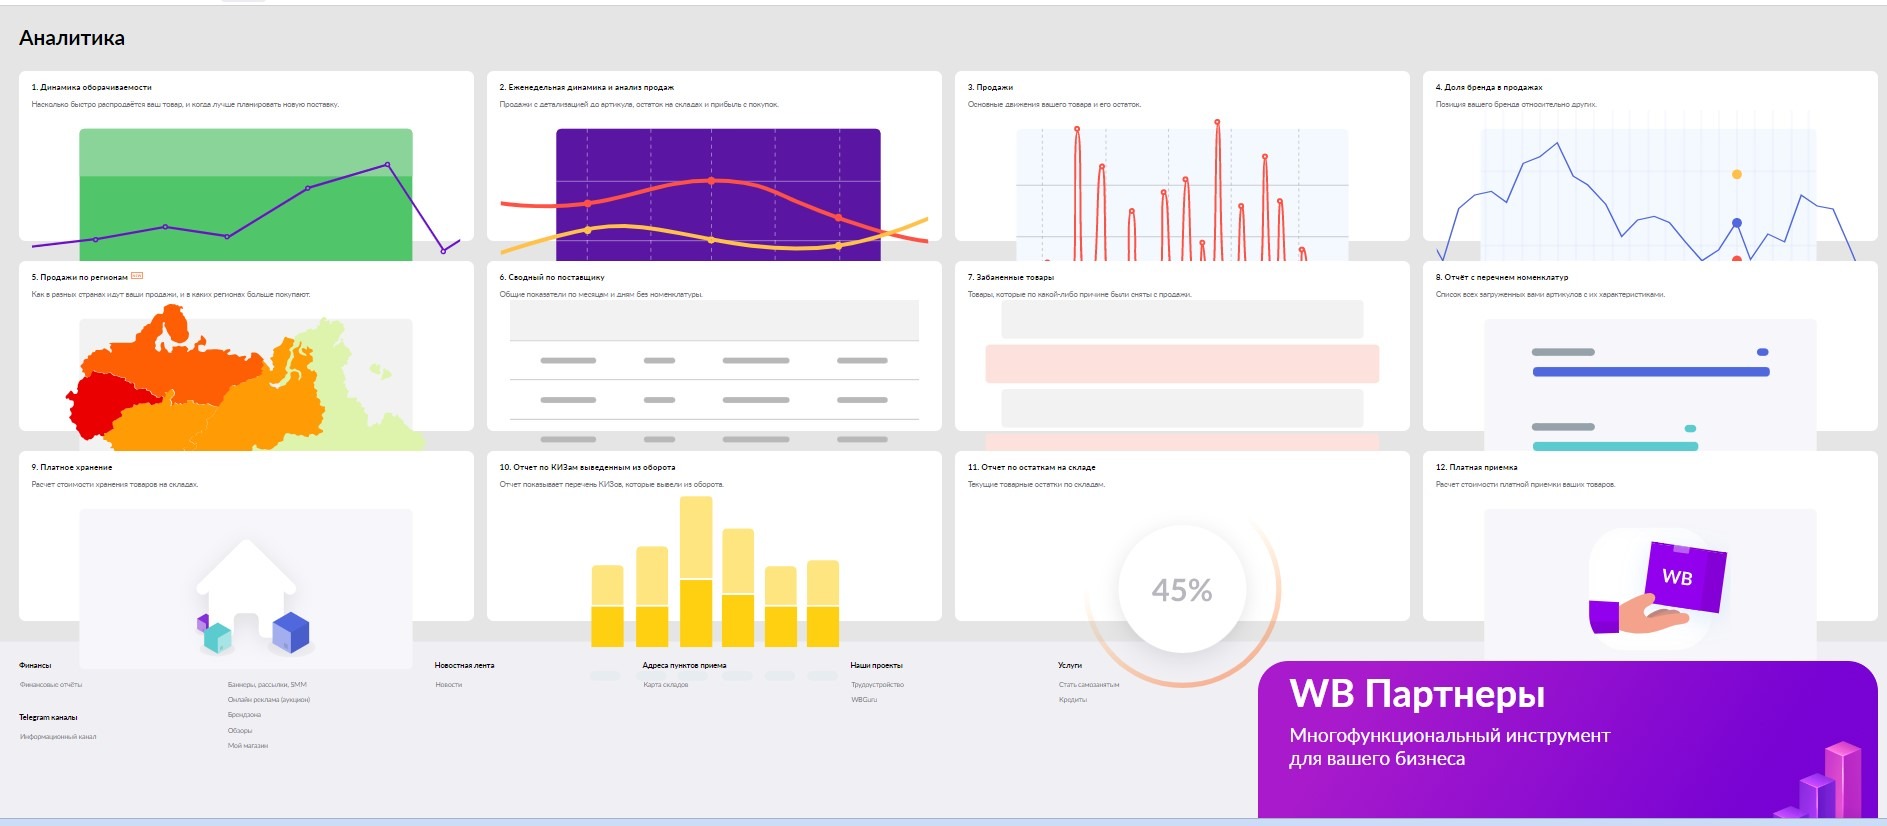Follow the Финансовые отчёты footer link

(x=51, y=685)
